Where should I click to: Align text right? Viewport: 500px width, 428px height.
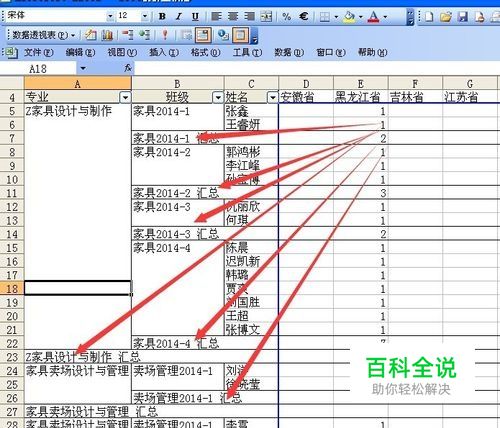(x=249, y=16)
